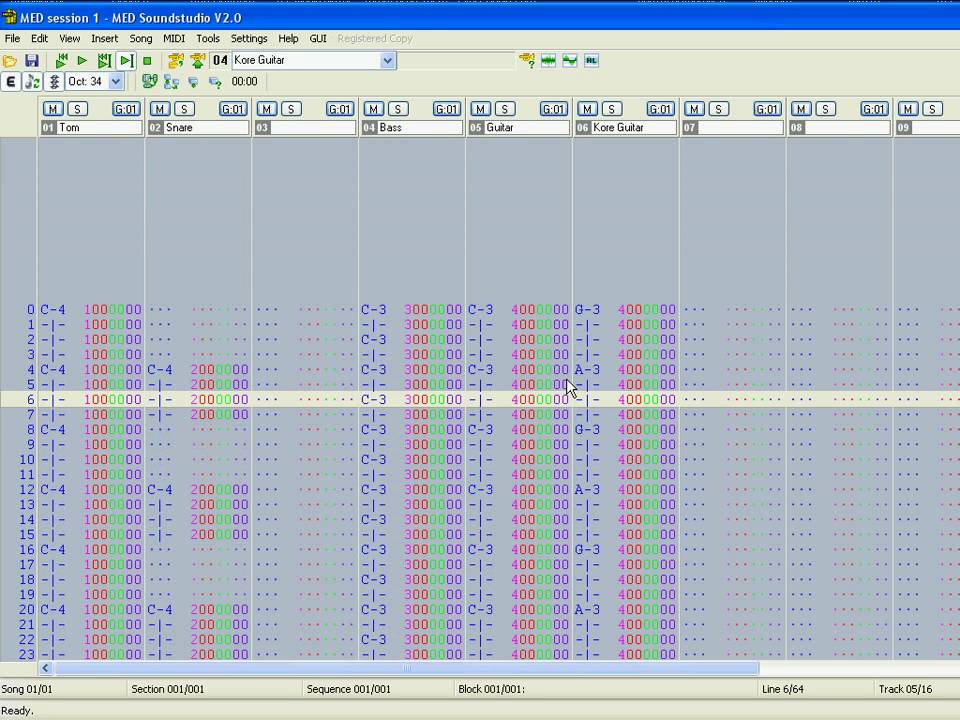960x720 pixels.
Task: Play song from the beginning
Action: [x=61, y=61]
